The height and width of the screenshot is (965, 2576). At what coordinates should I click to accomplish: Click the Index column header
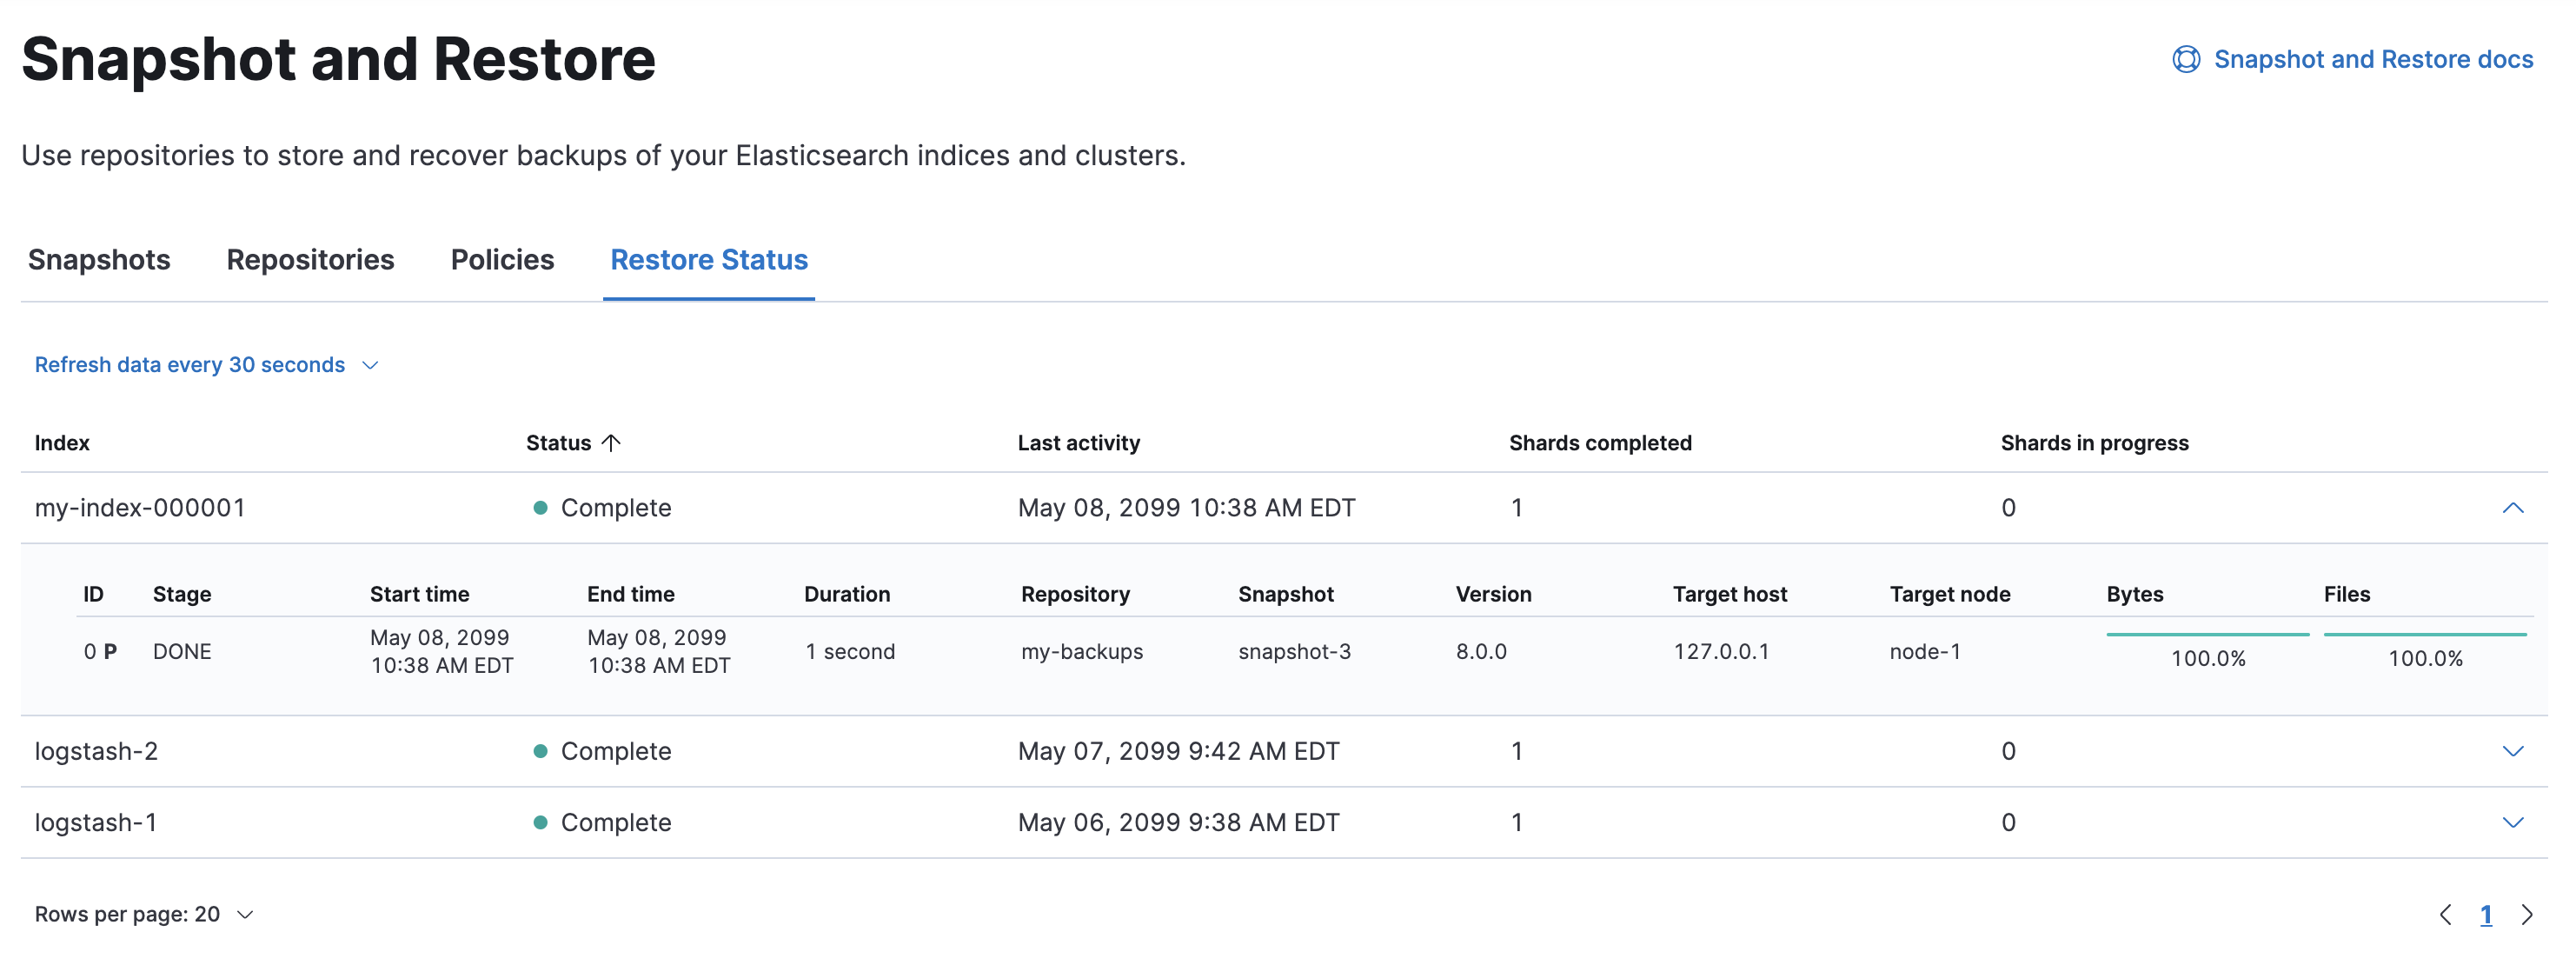(x=62, y=443)
